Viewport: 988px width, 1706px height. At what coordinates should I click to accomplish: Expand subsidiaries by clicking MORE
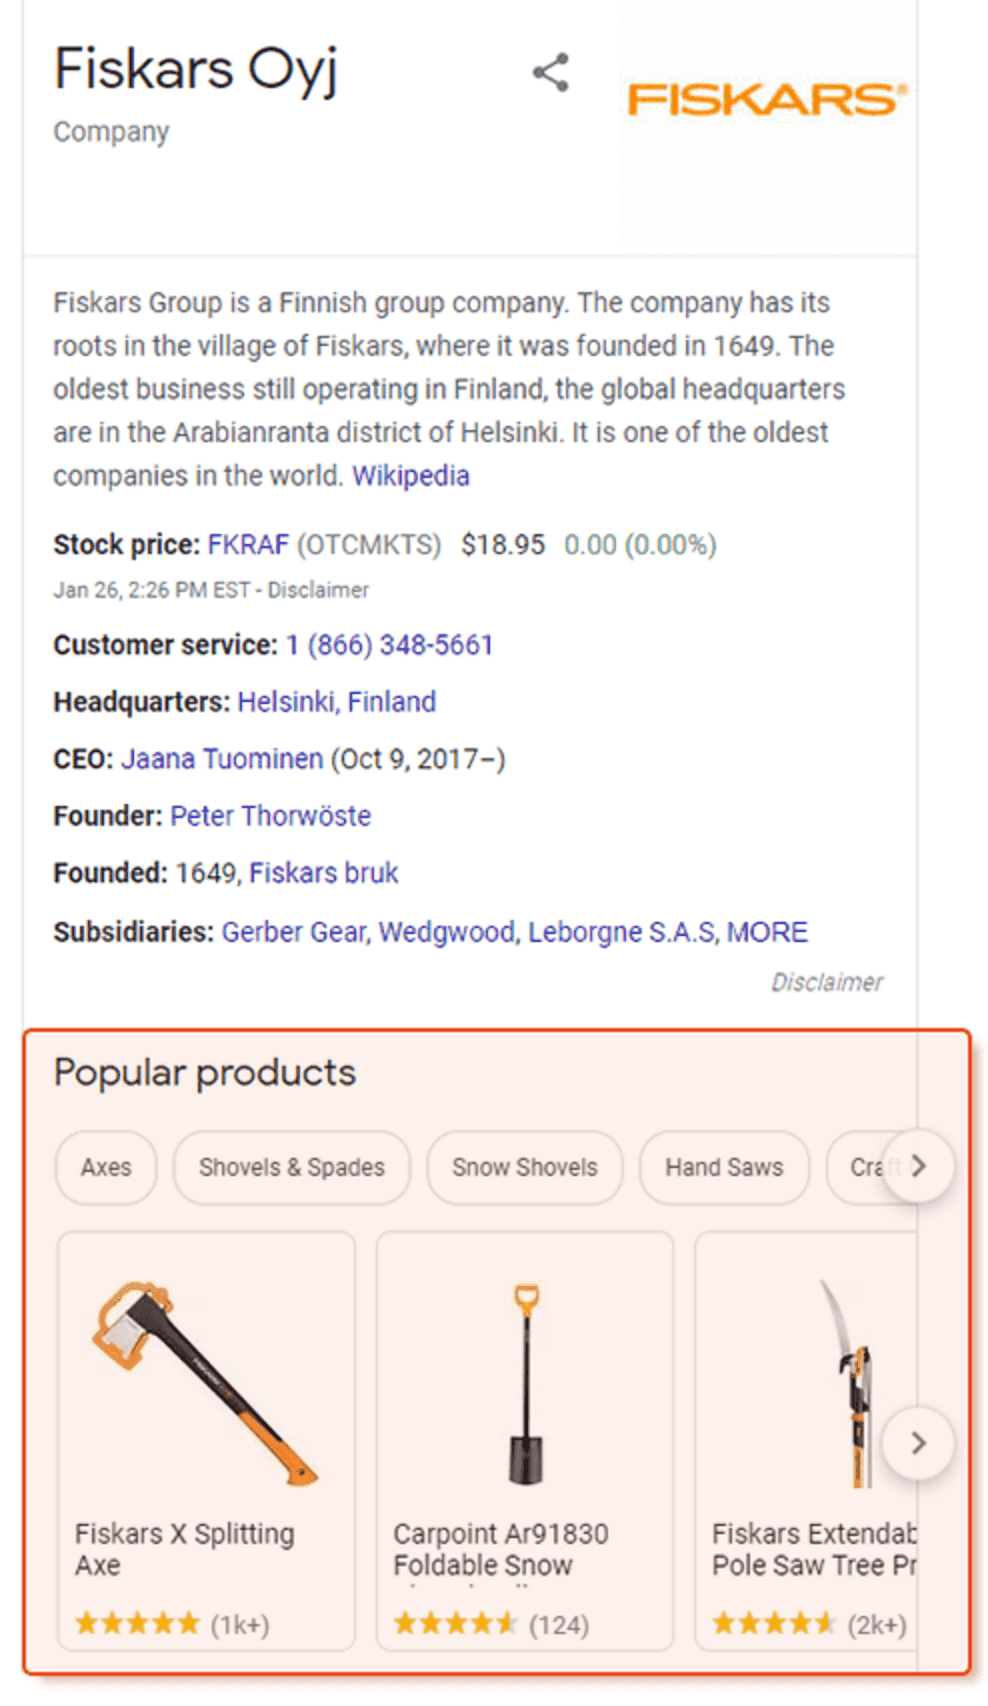768,931
